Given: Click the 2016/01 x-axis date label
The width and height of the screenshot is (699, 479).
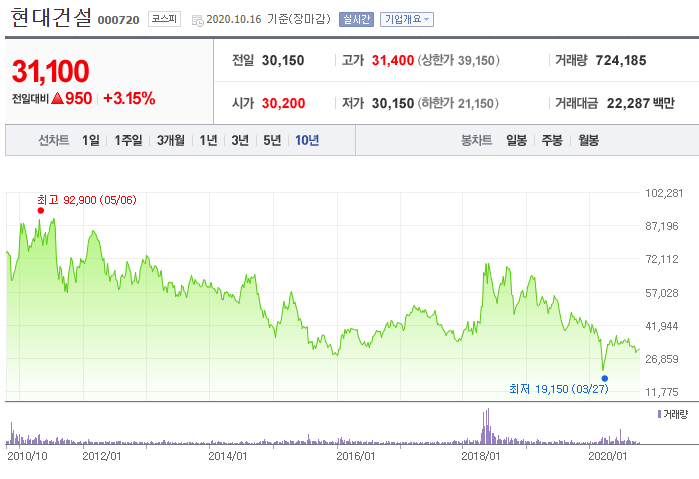Looking at the screenshot, I should 355,456.
